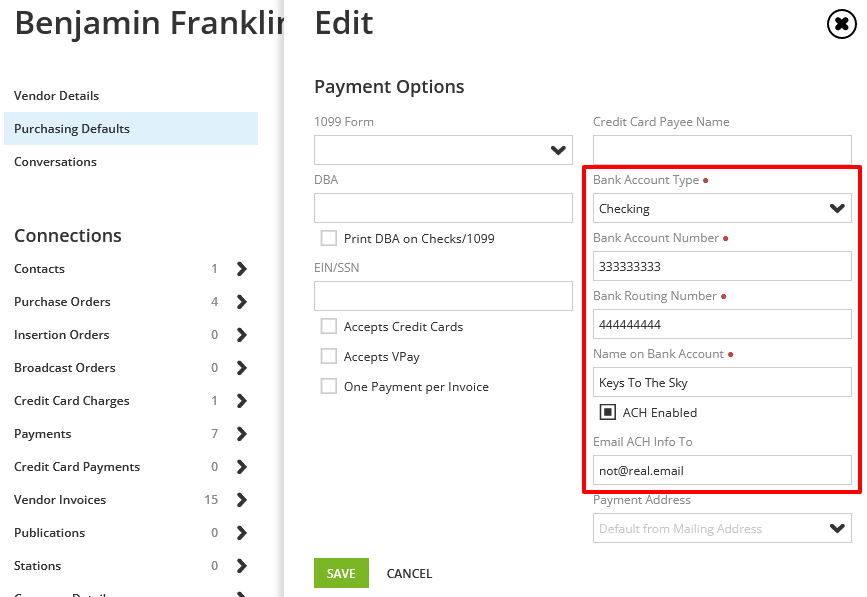Toggle One Payment per Invoice
This screenshot has width=867, height=597.
(x=328, y=386)
